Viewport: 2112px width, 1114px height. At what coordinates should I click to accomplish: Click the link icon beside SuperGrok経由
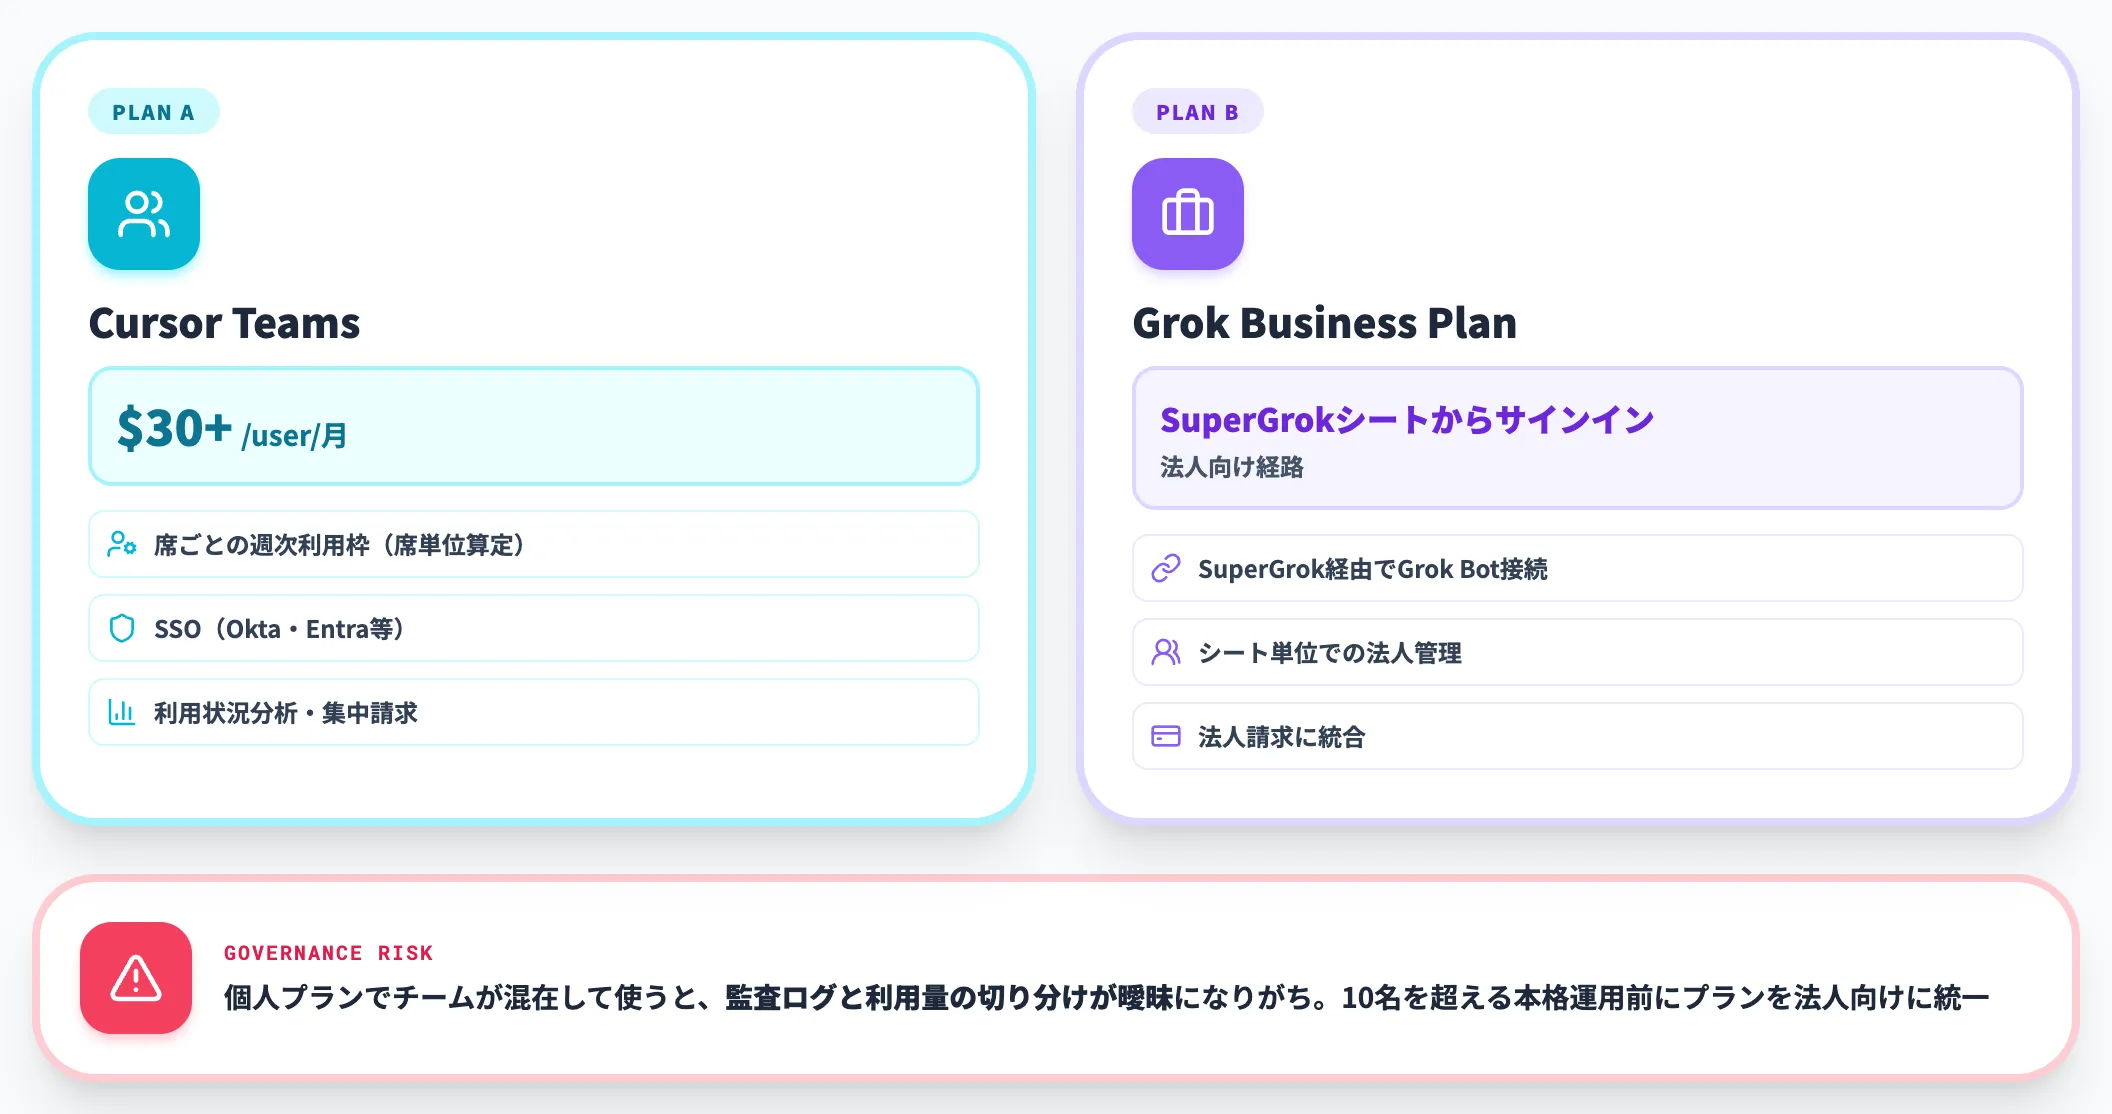click(x=1166, y=568)
